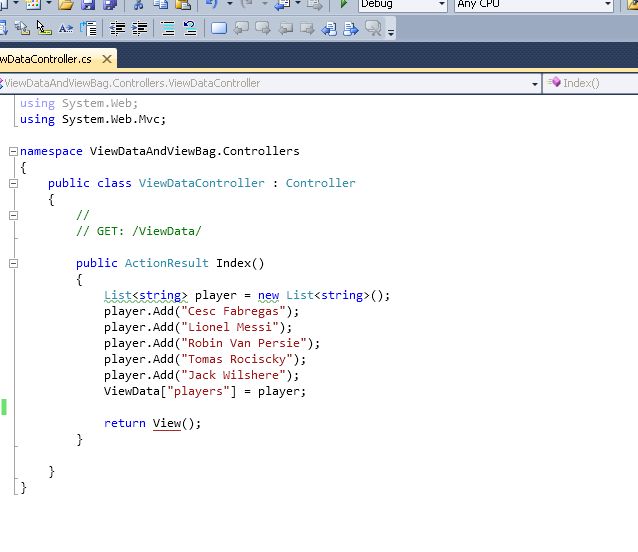
Task: Click the Increase Line Indent icon
Action: (x=140, y=28)
